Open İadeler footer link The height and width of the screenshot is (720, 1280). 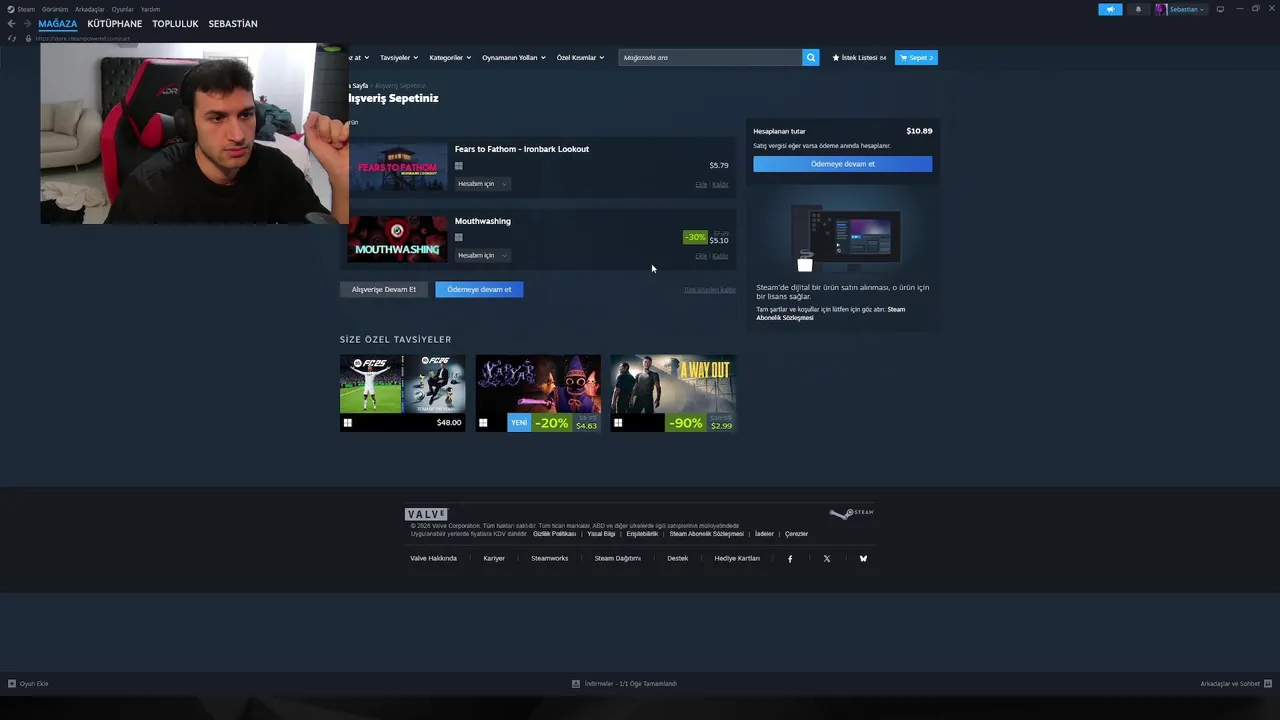tap(764, 534)
